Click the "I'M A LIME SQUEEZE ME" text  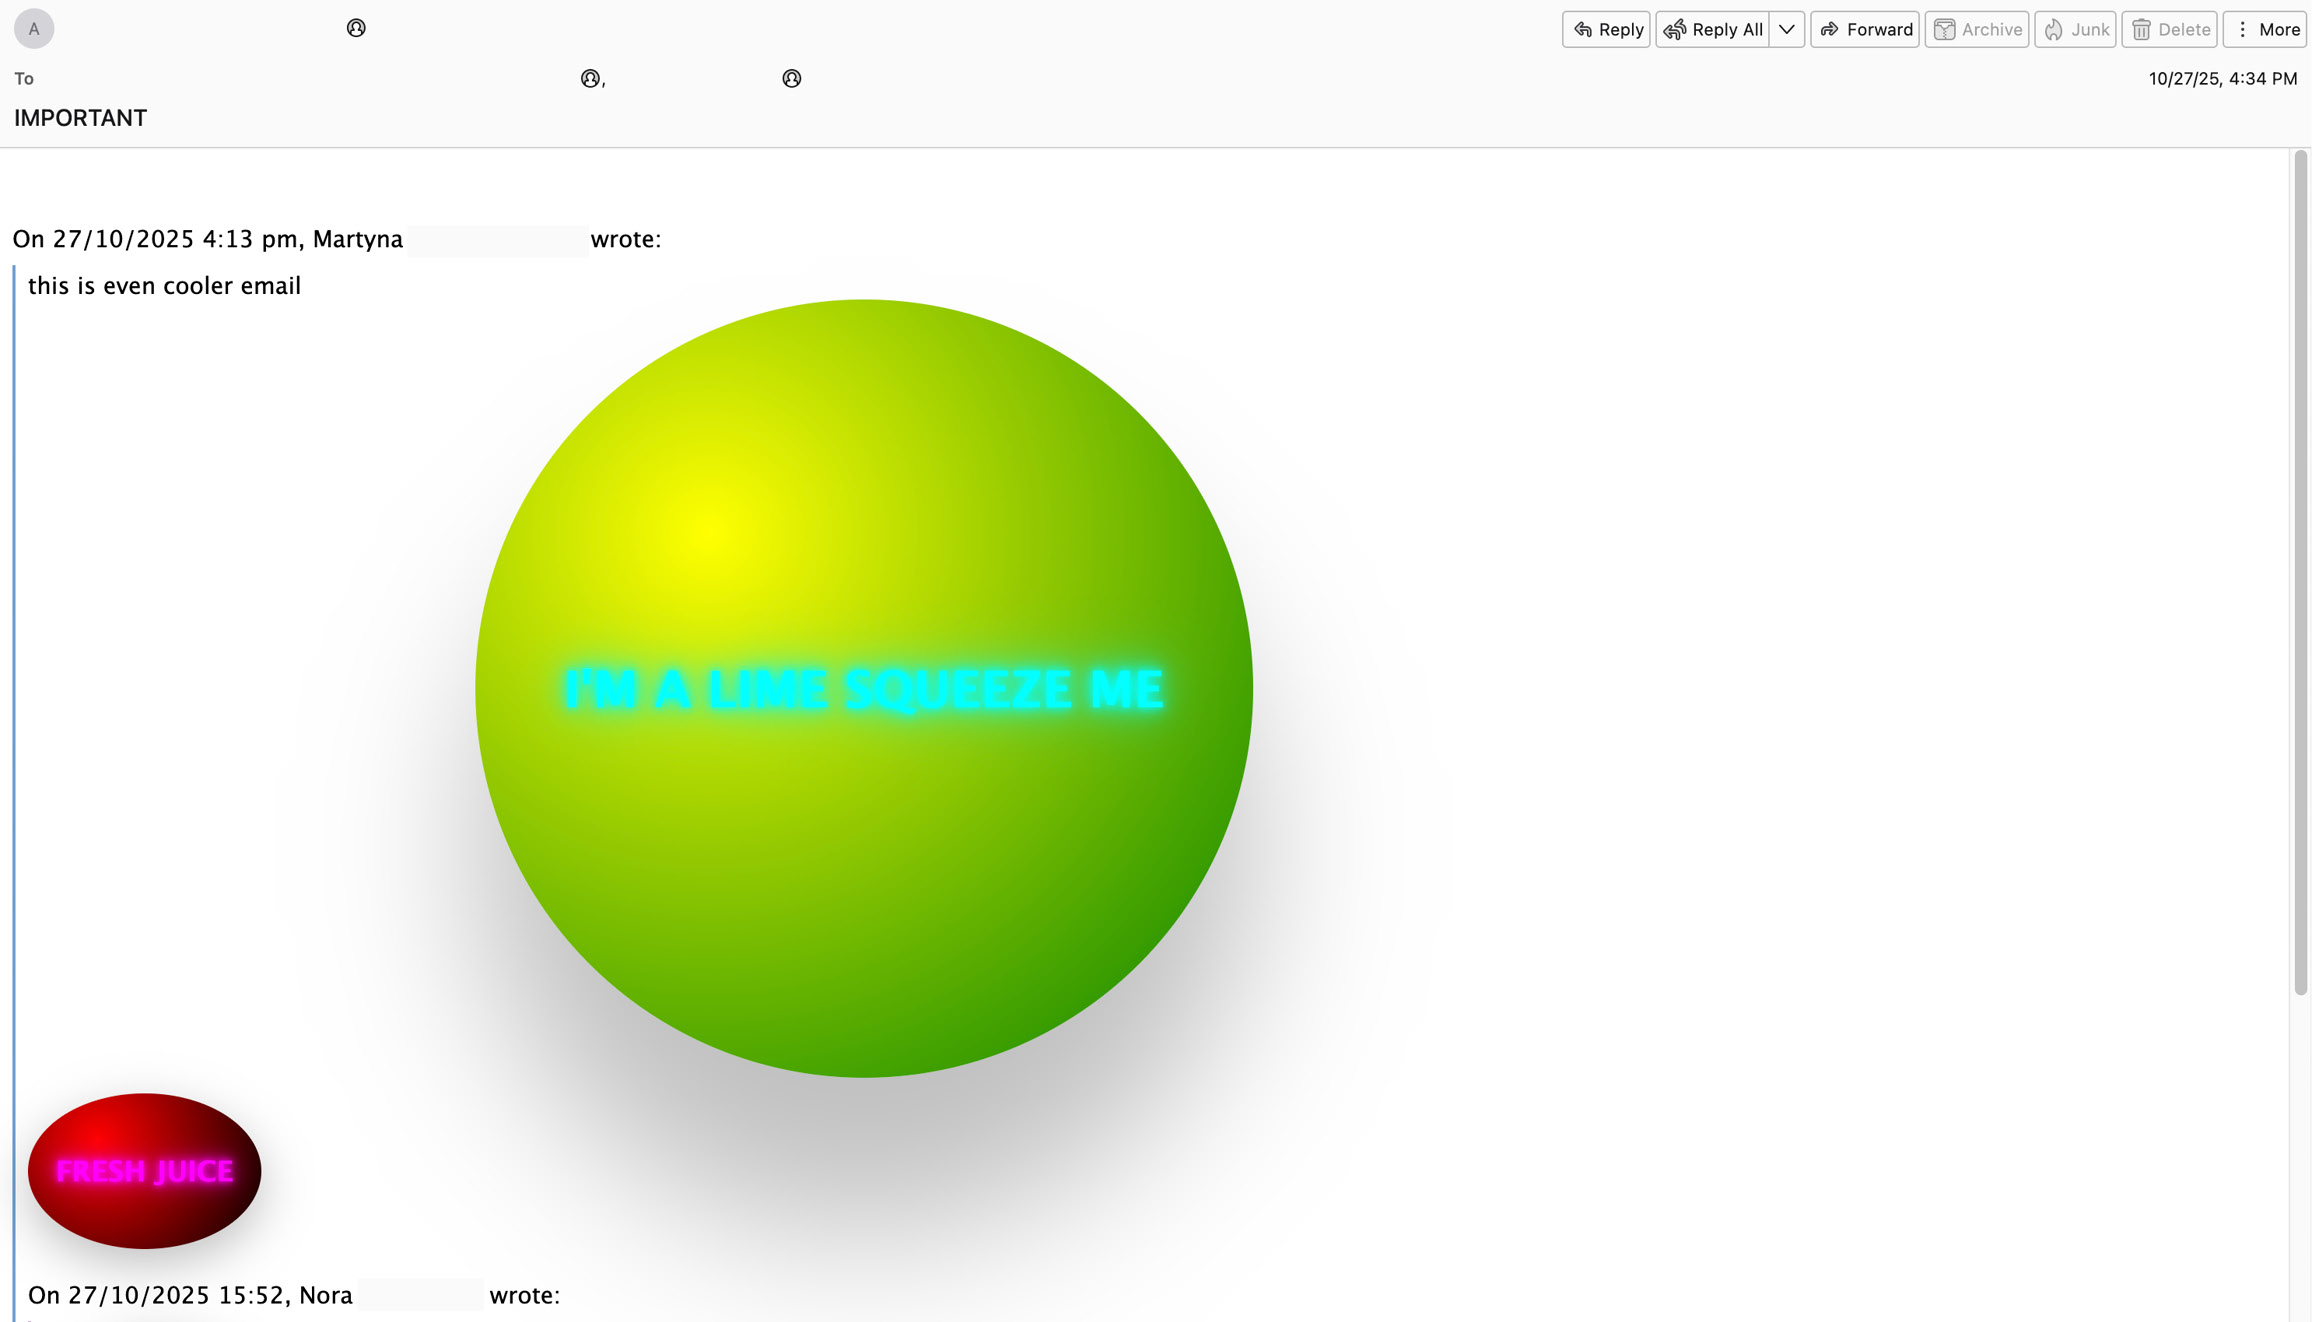[863, 689]
